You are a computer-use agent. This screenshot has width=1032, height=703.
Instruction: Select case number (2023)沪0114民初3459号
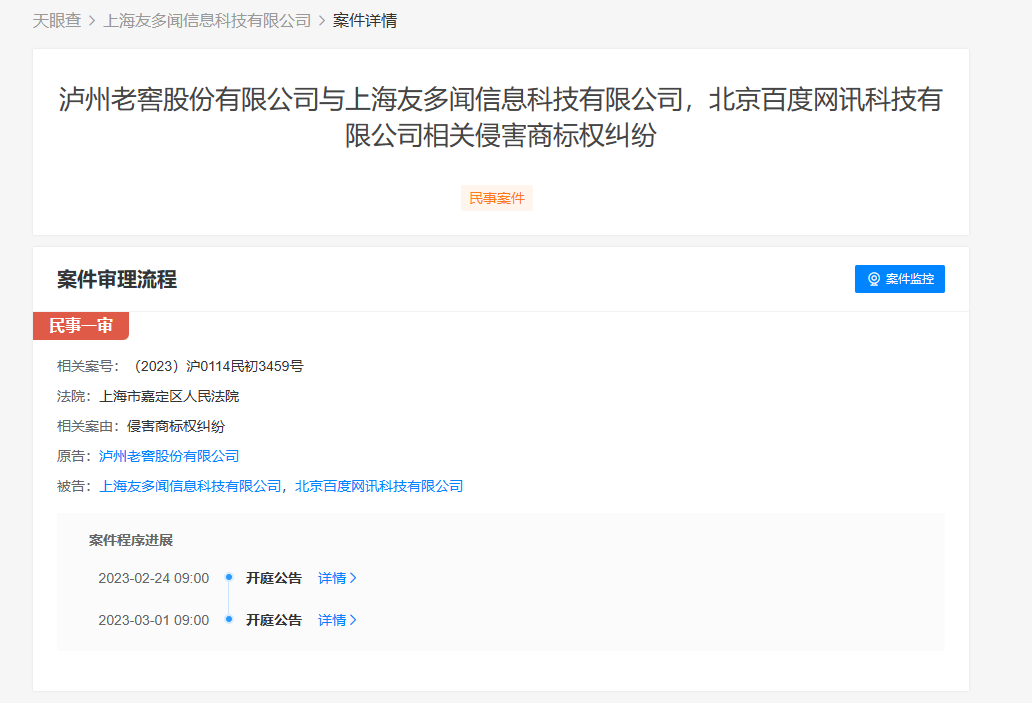pyautogui.click(x=217, y=366)
